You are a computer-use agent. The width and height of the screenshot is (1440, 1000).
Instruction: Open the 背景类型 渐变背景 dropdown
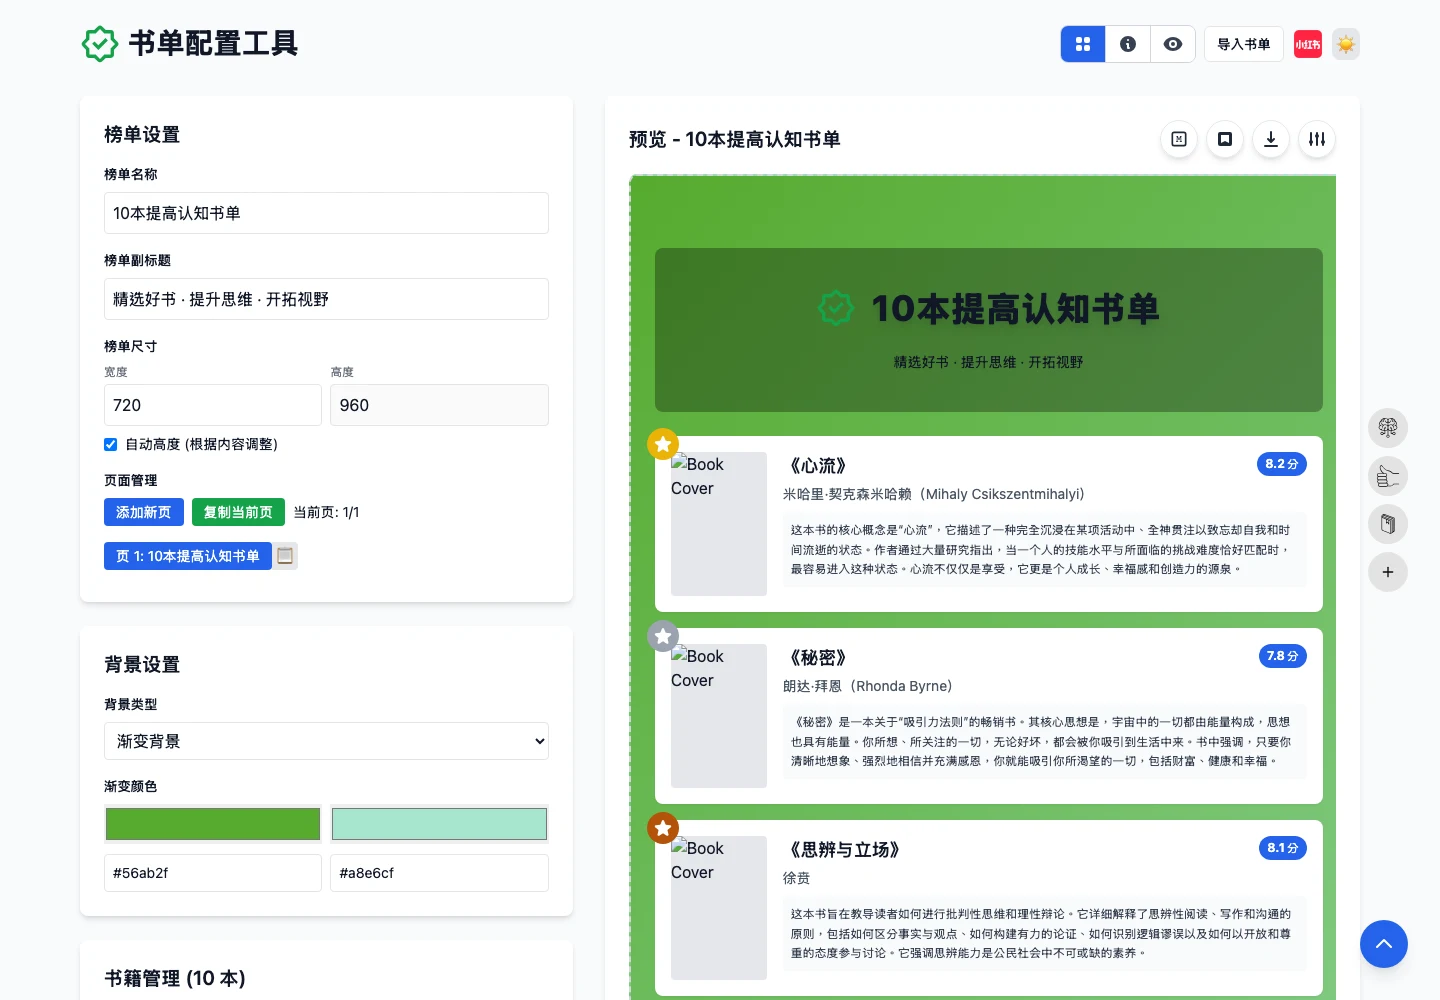pos(326,741)
